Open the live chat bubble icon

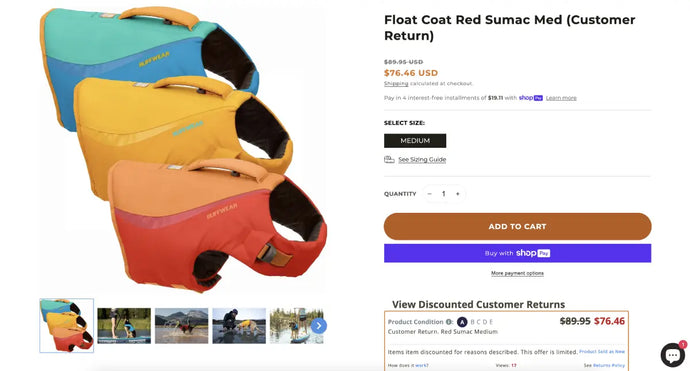[673, 354]
